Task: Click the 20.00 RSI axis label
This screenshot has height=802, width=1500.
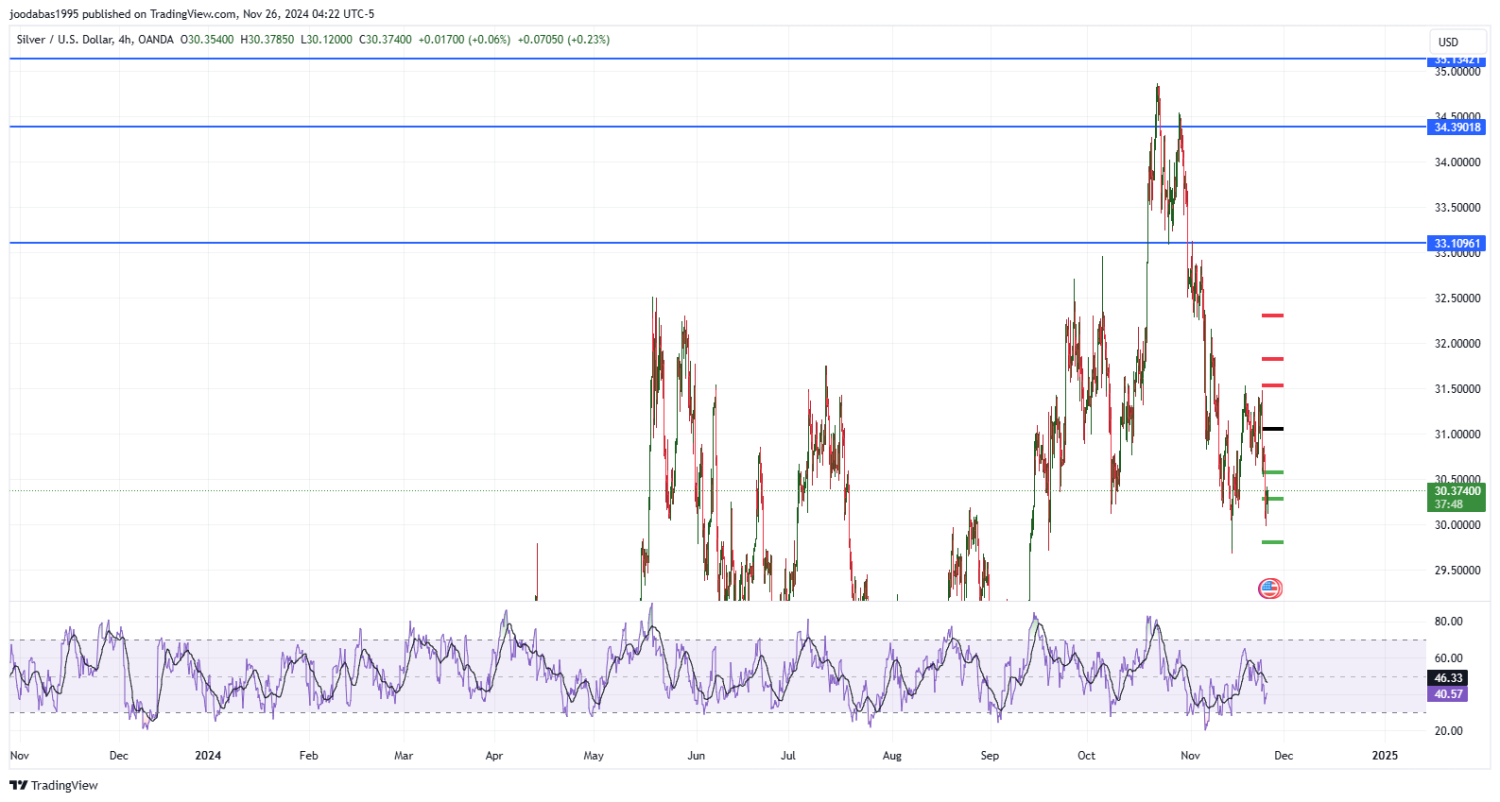Action: [1449, 731]
